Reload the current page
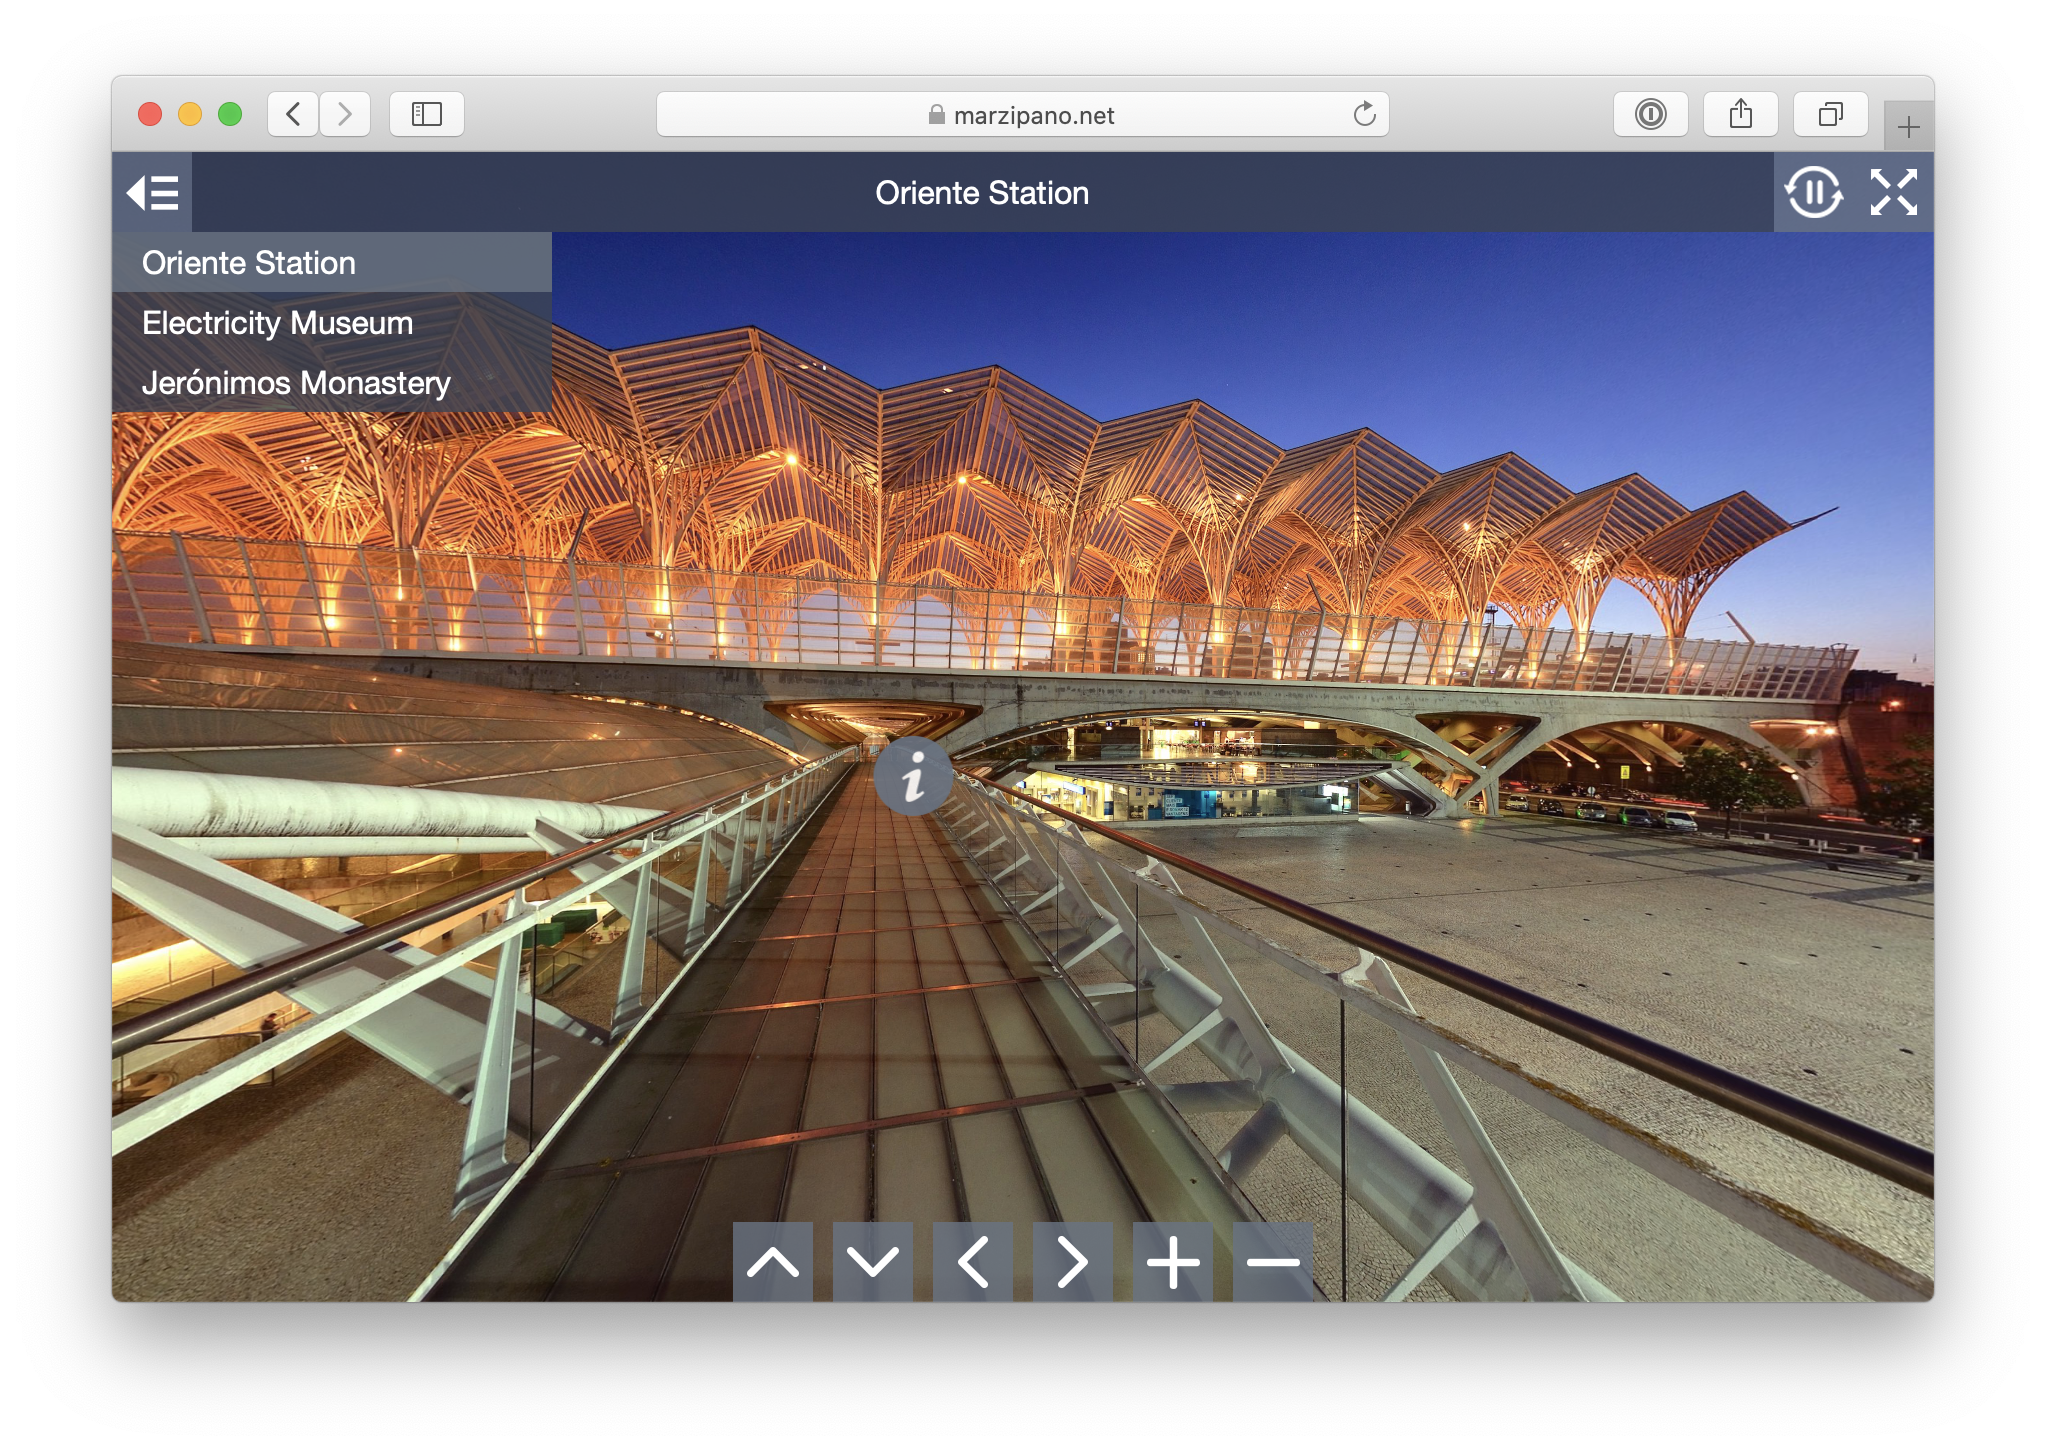Viewport: 2046px width, 1450px height. (1364, 115)
